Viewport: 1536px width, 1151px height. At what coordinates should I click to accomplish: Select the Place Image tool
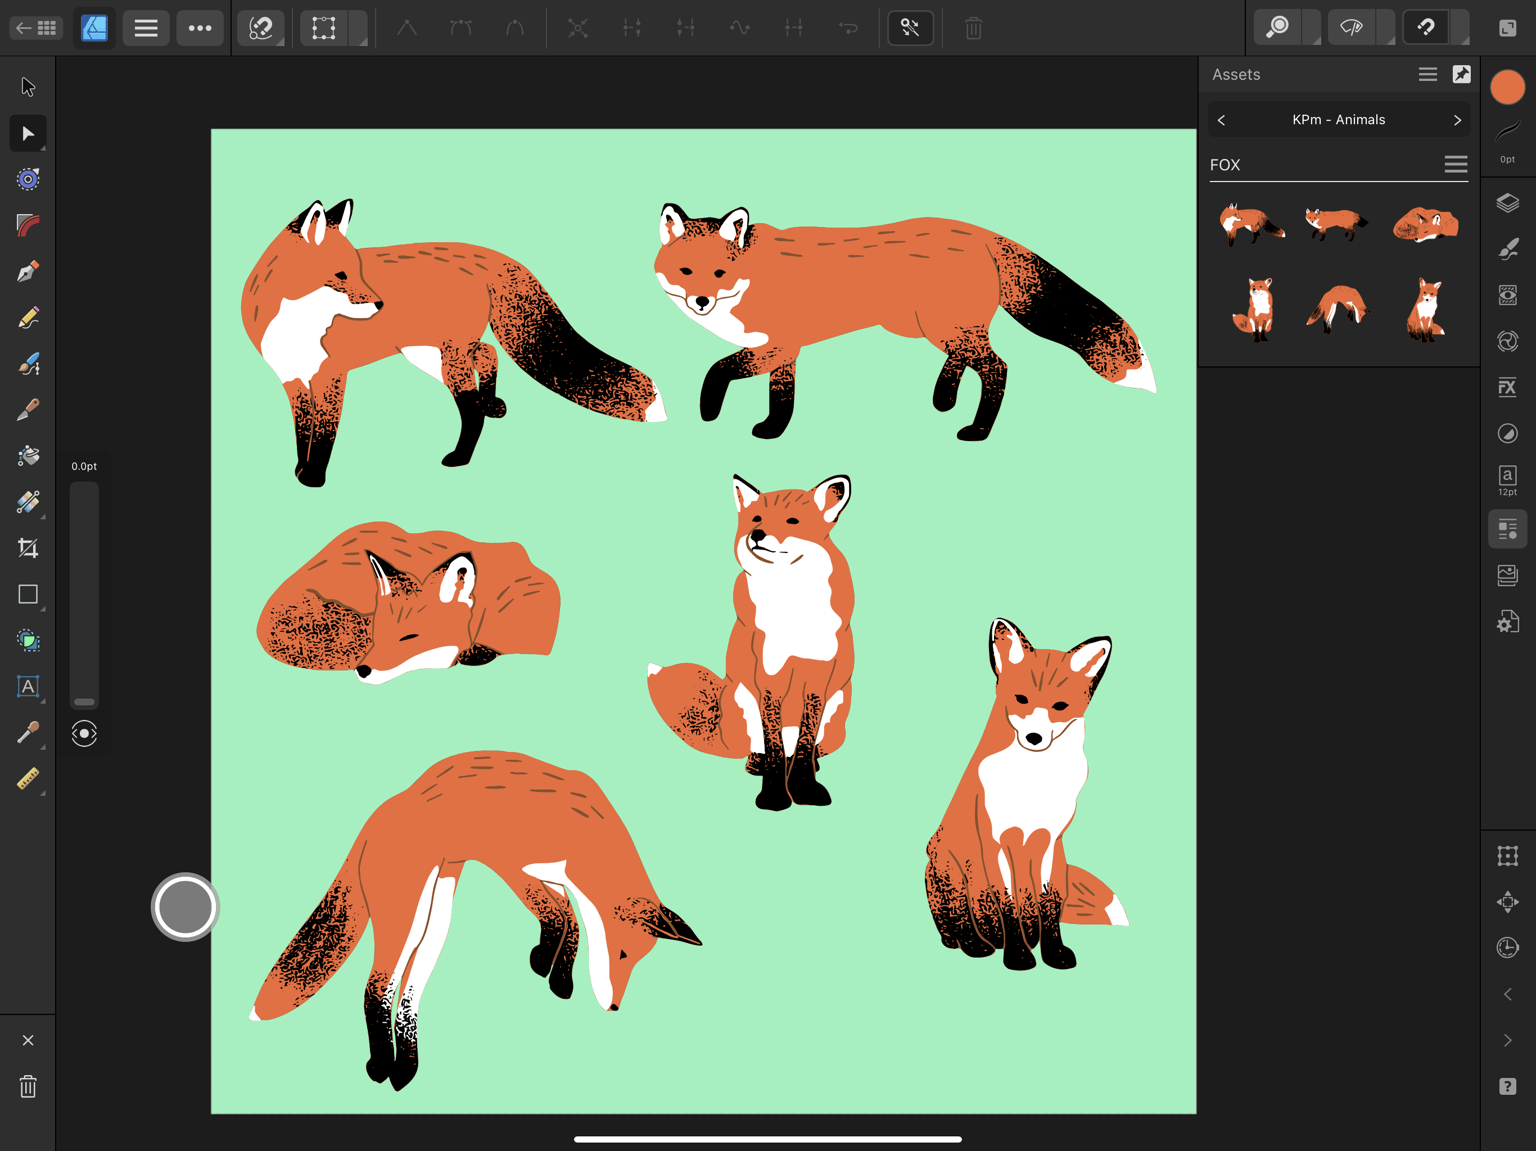28,640
